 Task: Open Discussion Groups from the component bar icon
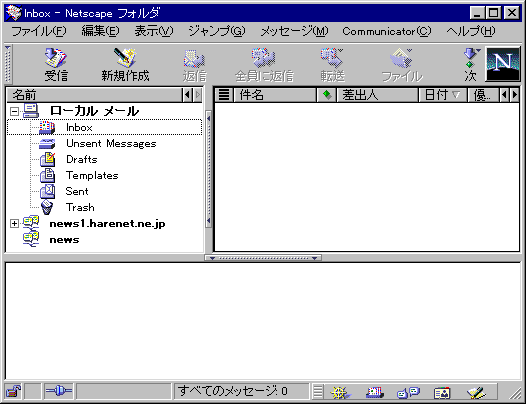408,392
